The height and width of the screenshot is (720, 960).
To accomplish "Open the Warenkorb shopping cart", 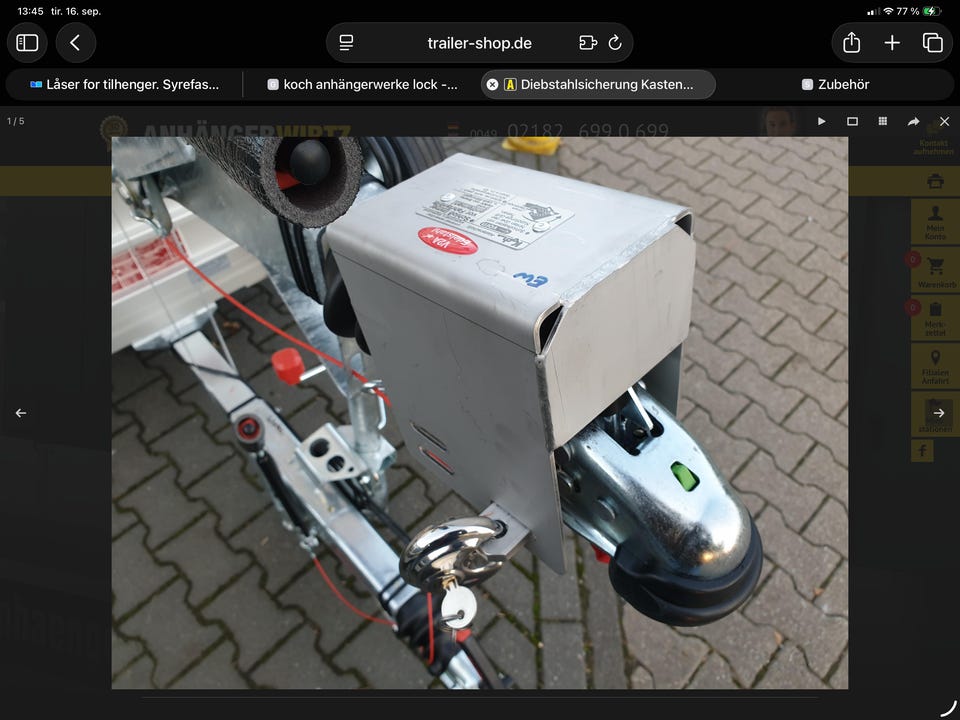I will tap(935, 270).
